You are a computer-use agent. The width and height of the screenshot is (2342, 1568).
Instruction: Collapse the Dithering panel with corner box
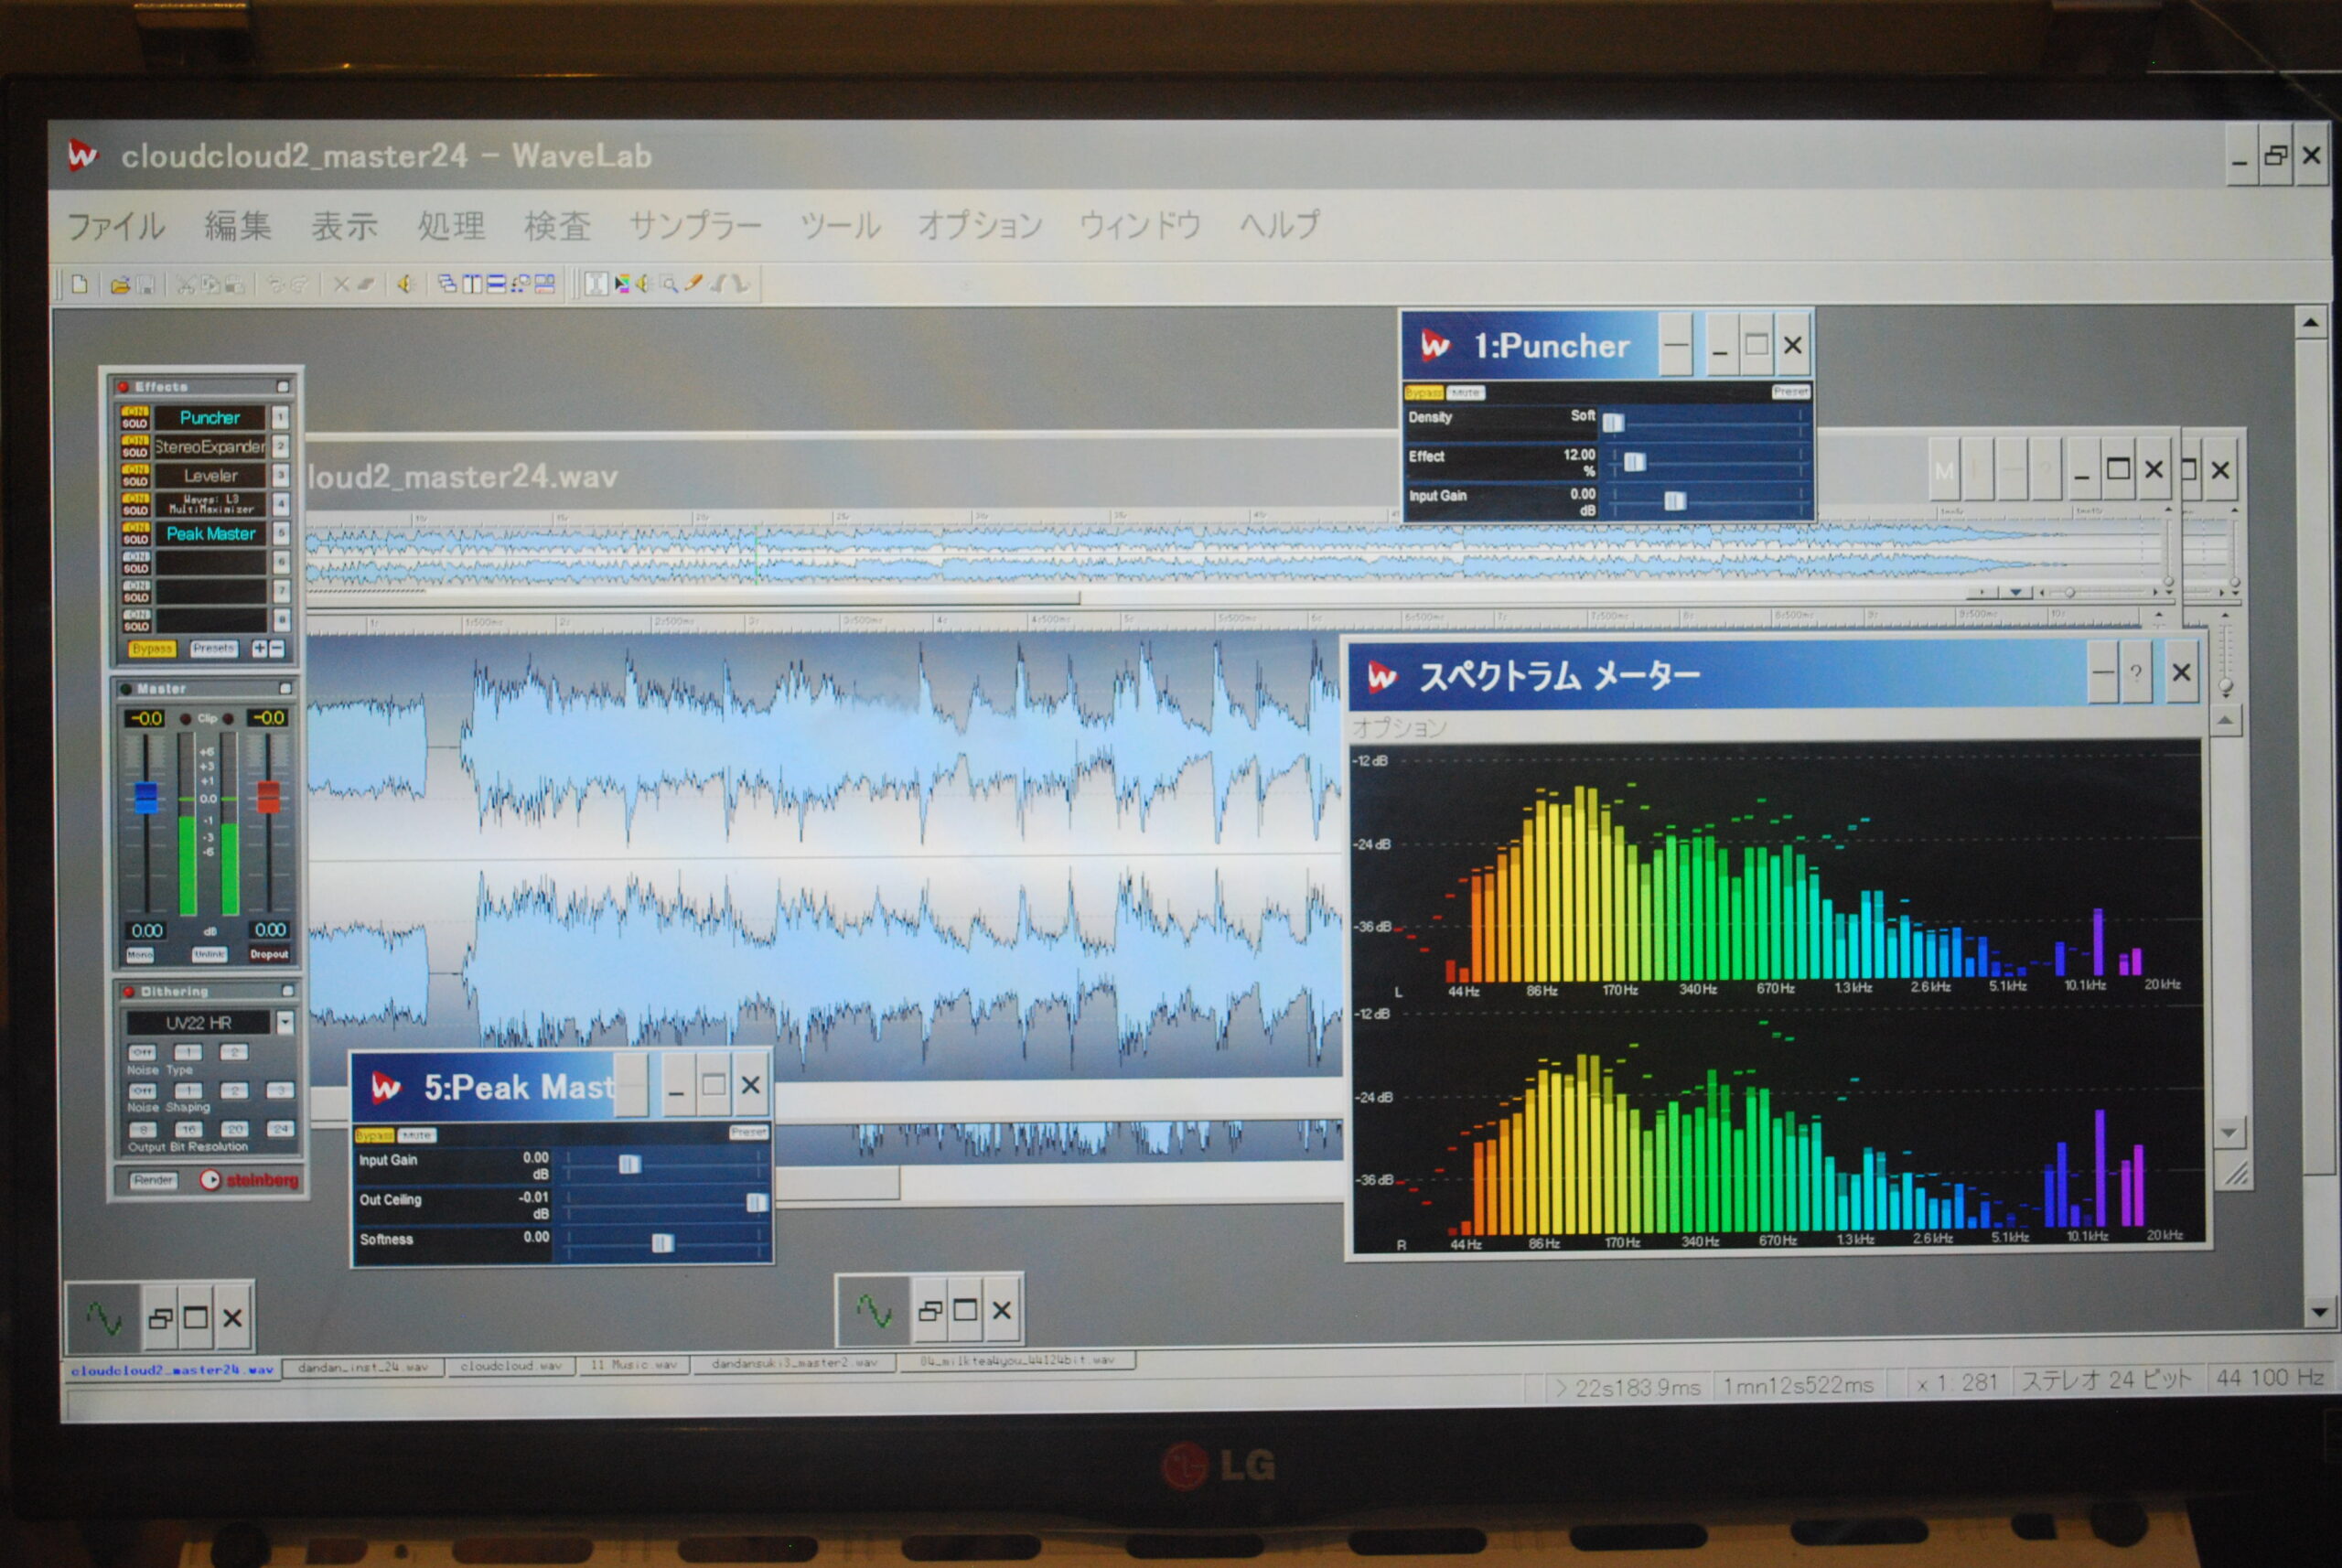click(288, 991)
